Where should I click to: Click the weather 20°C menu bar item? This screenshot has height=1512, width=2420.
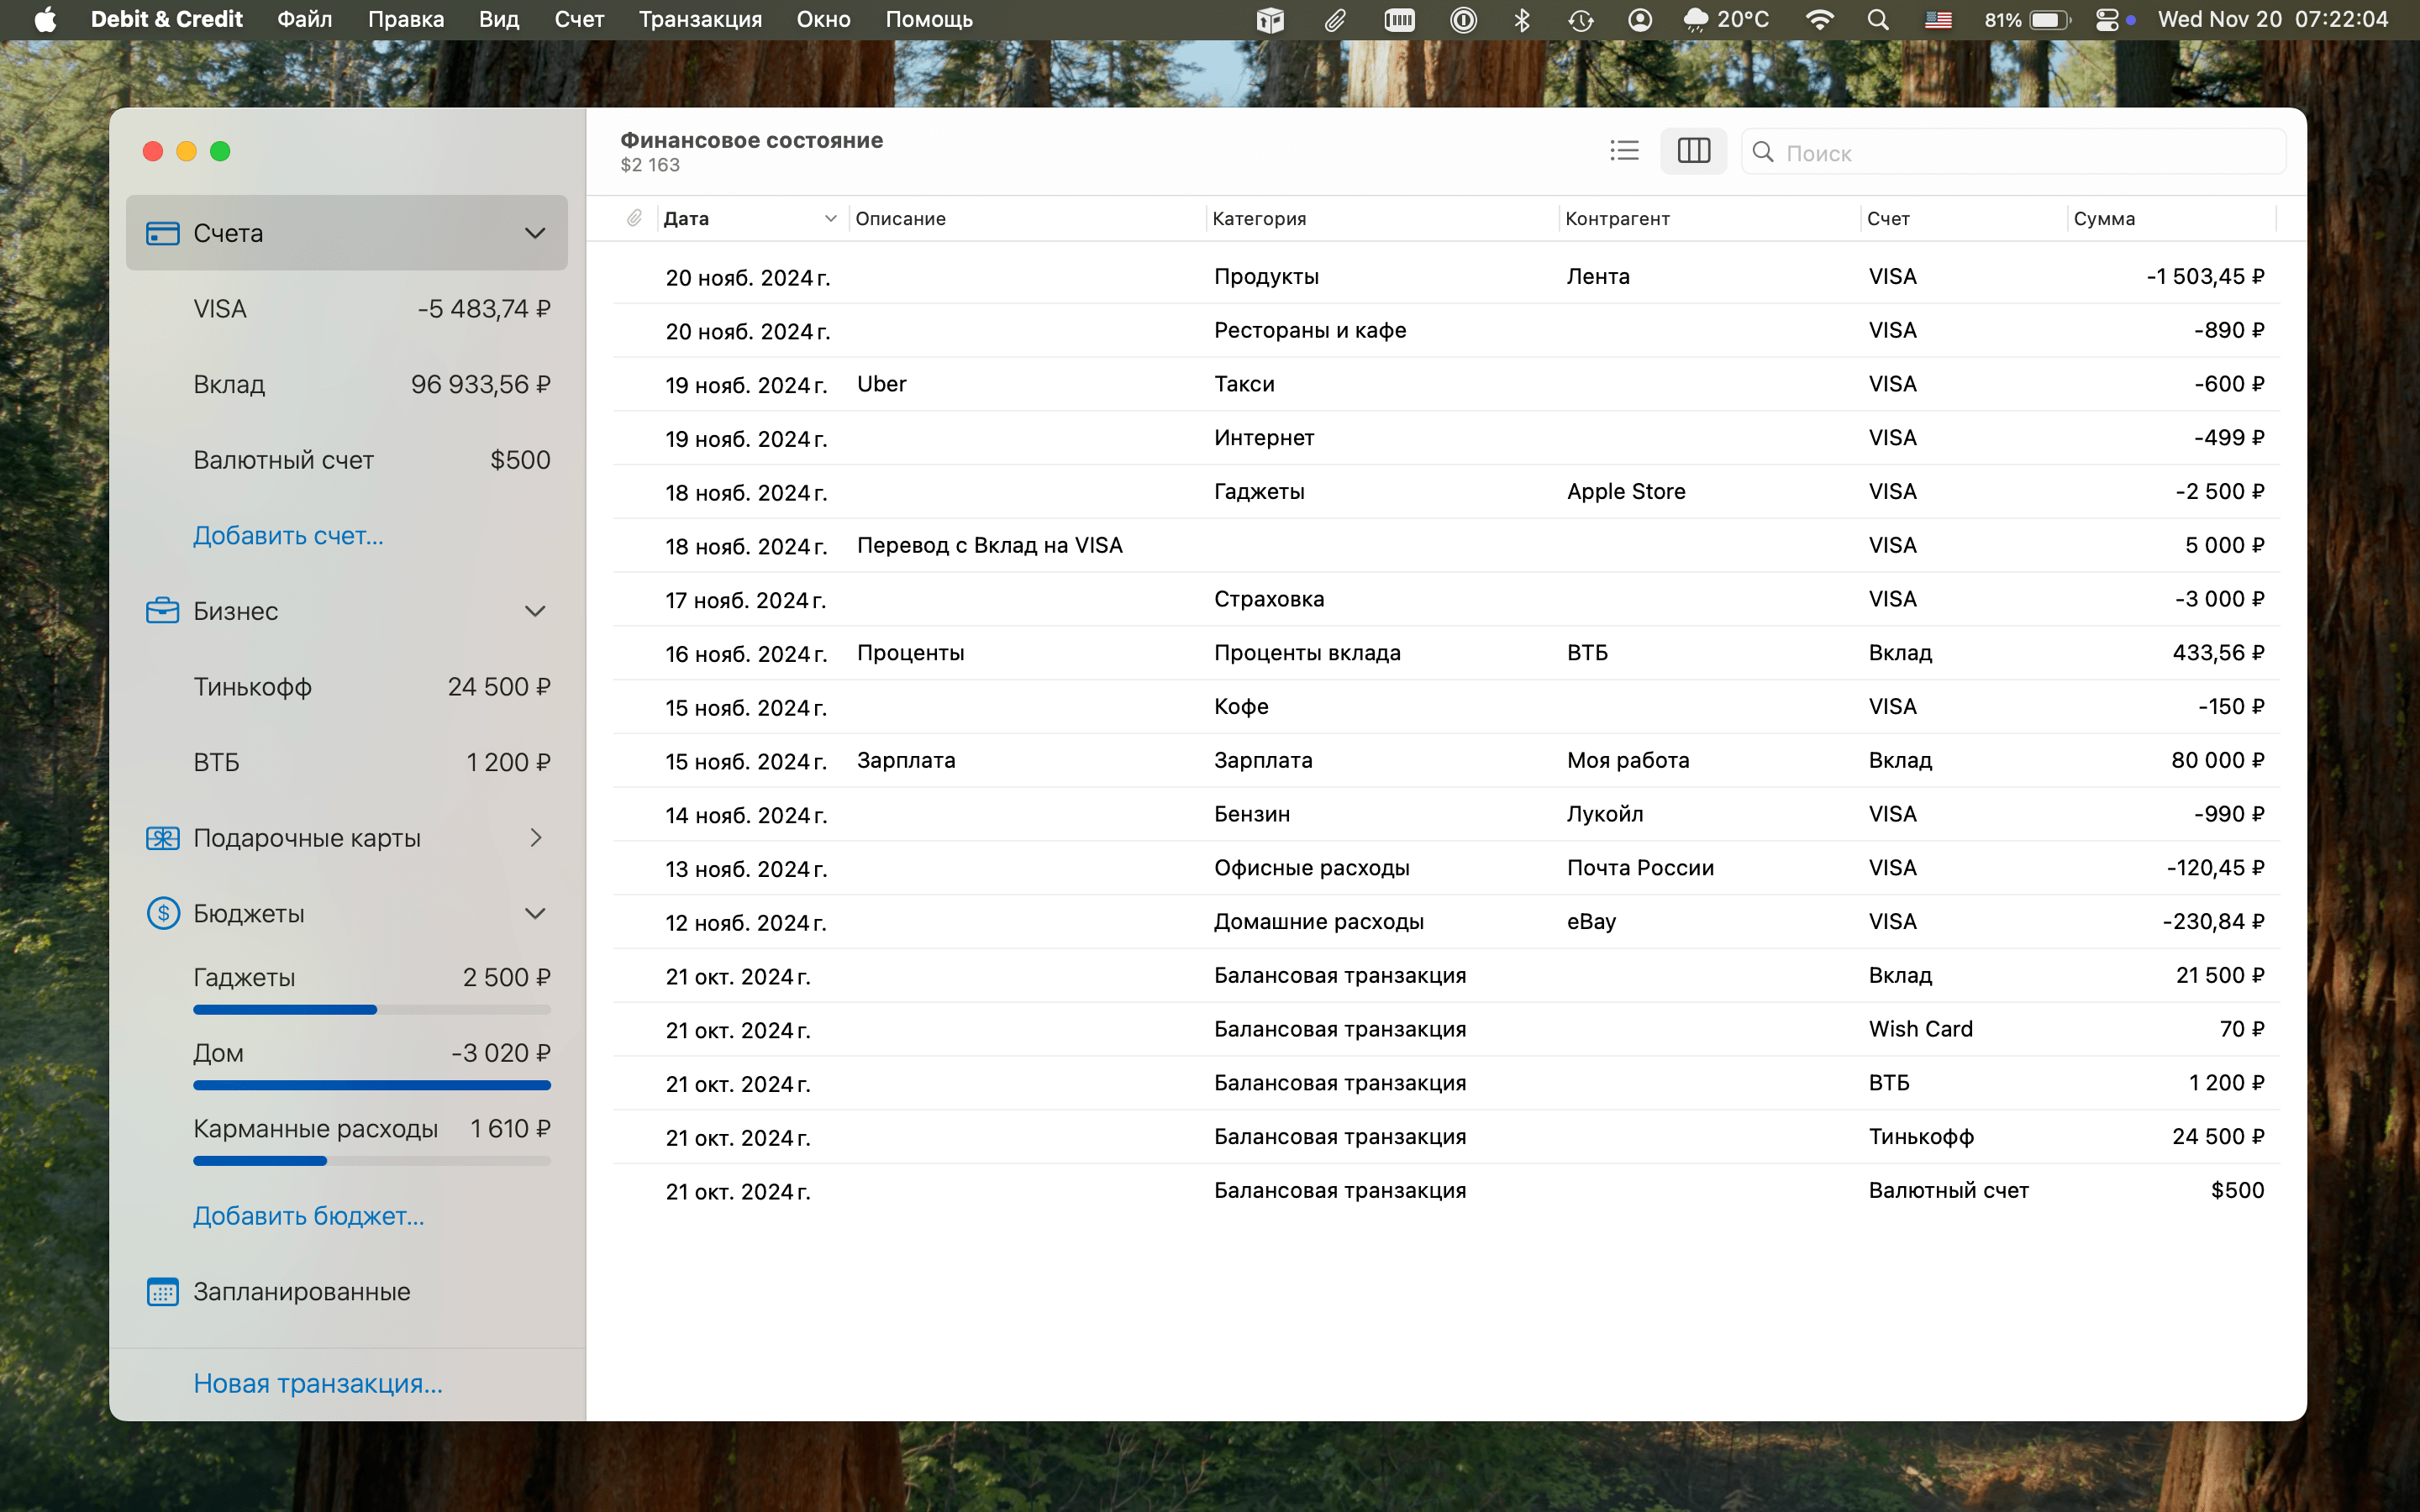pos(1726,19)
